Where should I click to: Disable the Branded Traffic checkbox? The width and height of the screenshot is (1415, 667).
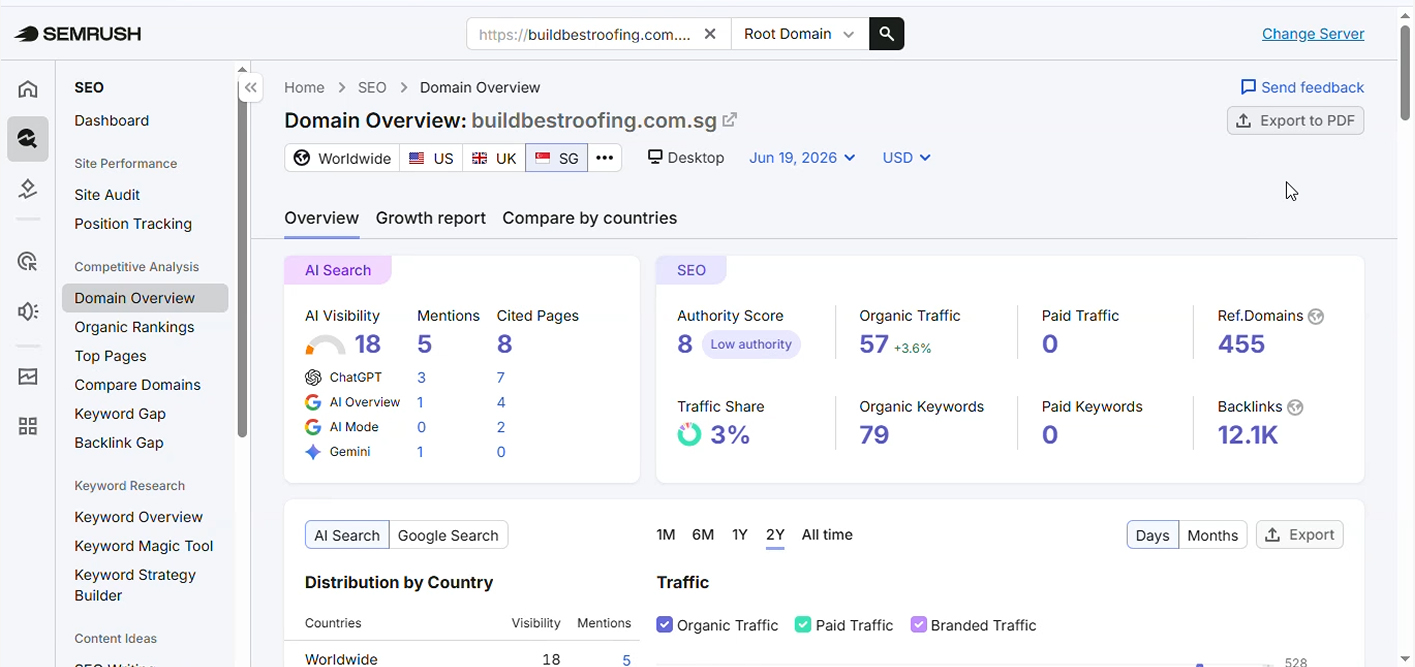(x=918, y=625)
